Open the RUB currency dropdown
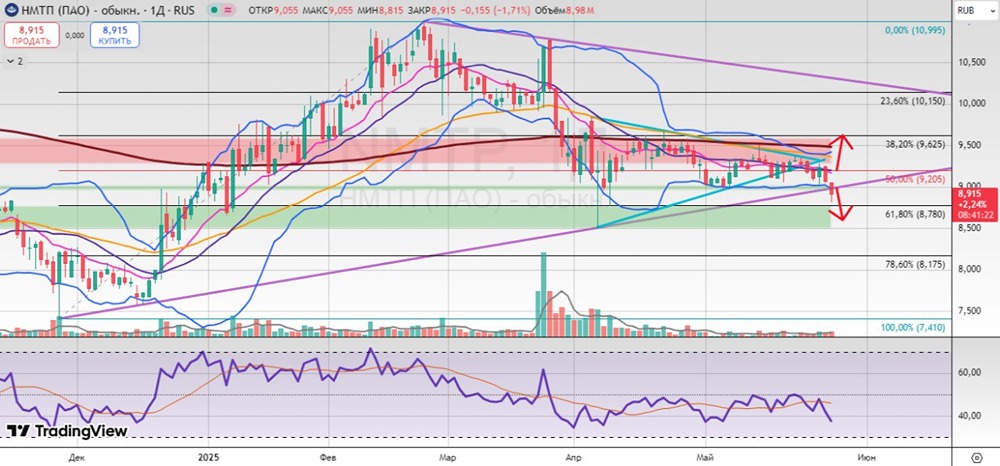Screen dimensions: 1000x466 click(975, 11)
